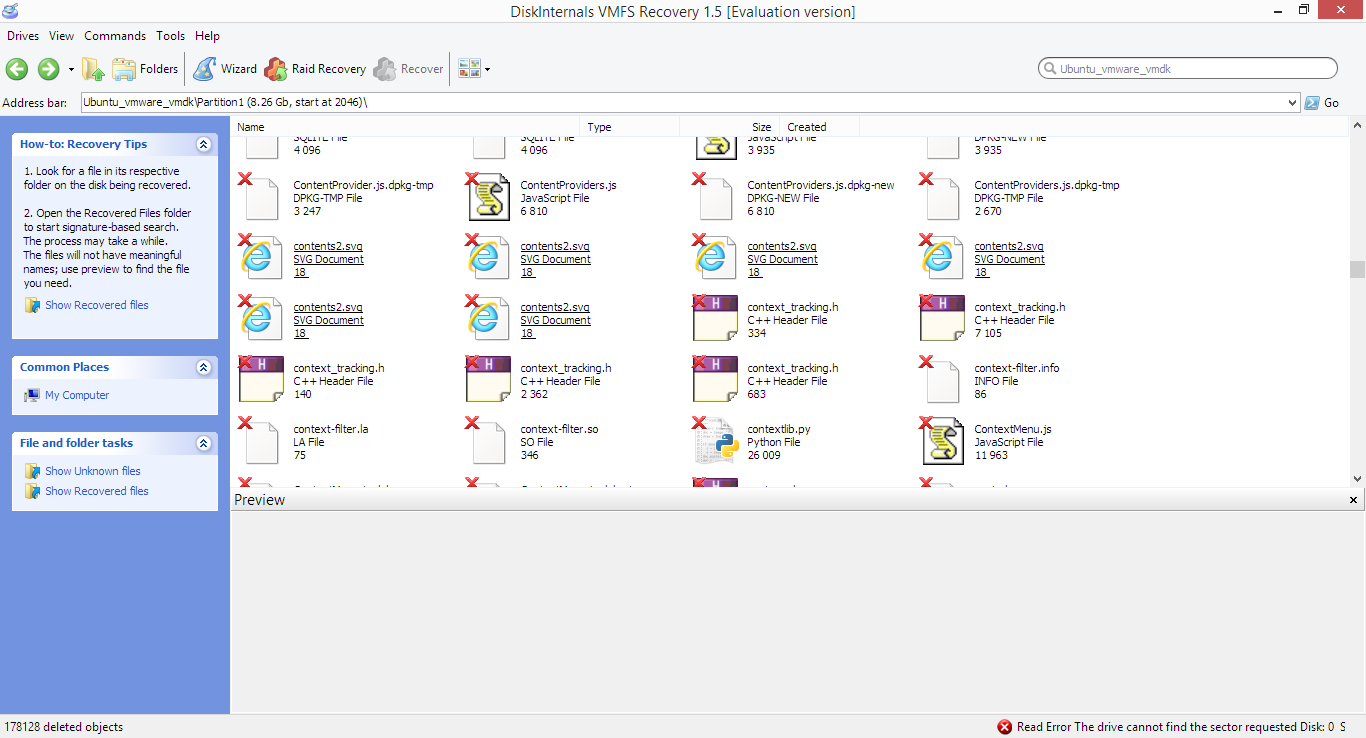Sort by the Type column header

[630, 127]
